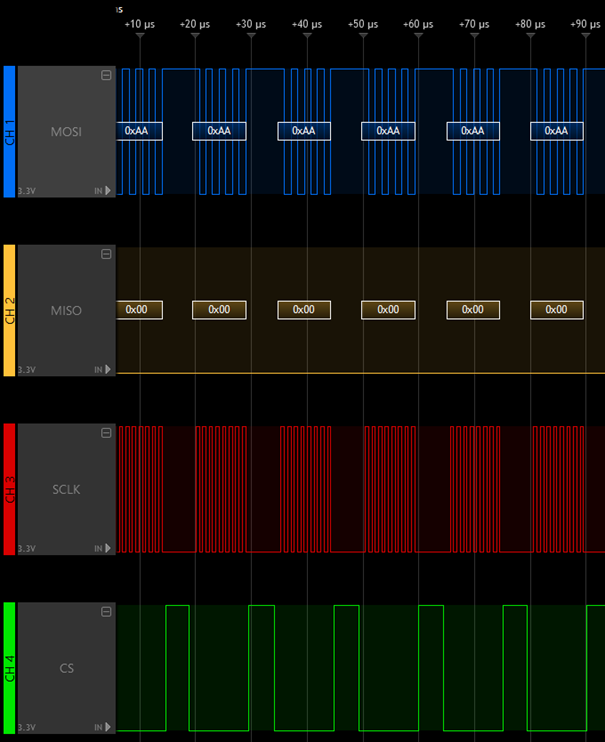This screenshot has height=742, width=605.
Task: Select the red CH 3 color strip
Action: pos(9,489)
